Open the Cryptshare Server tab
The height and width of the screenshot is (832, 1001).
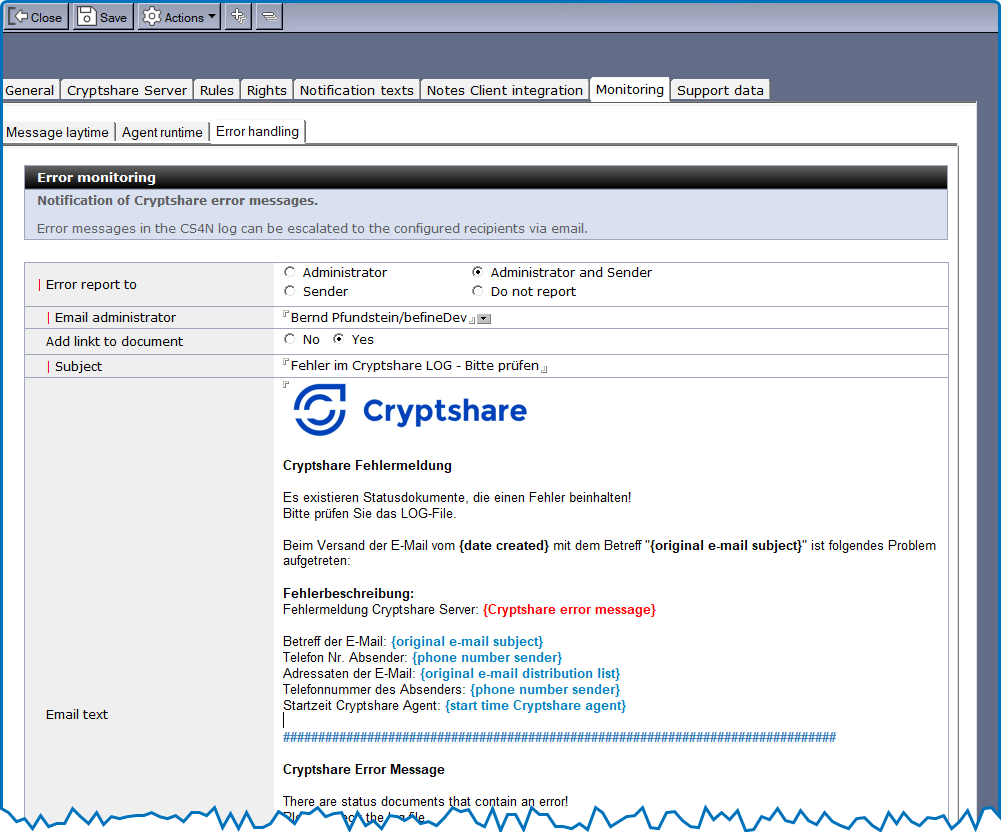[127, 90]
